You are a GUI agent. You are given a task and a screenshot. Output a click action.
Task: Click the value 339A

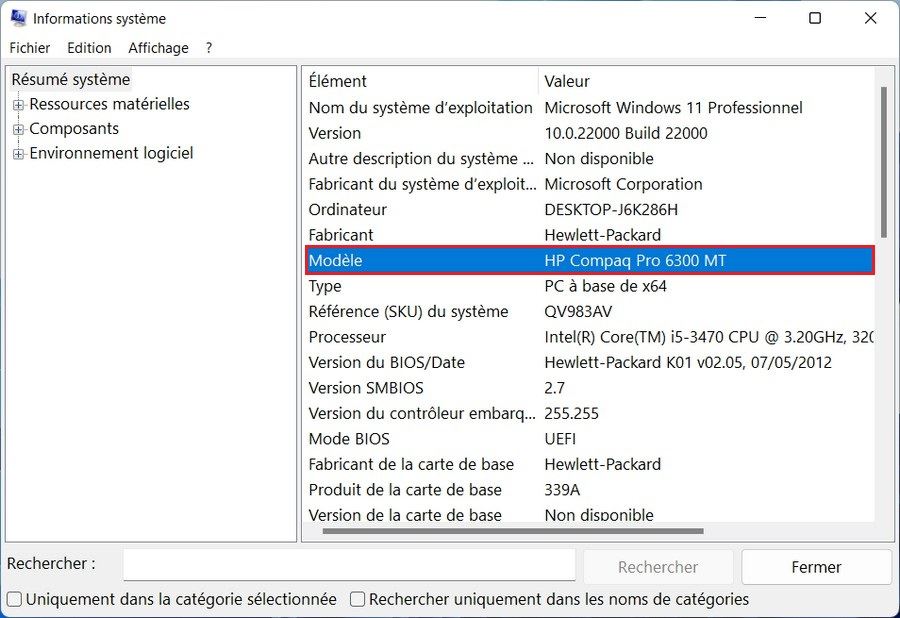coord(562,489)
